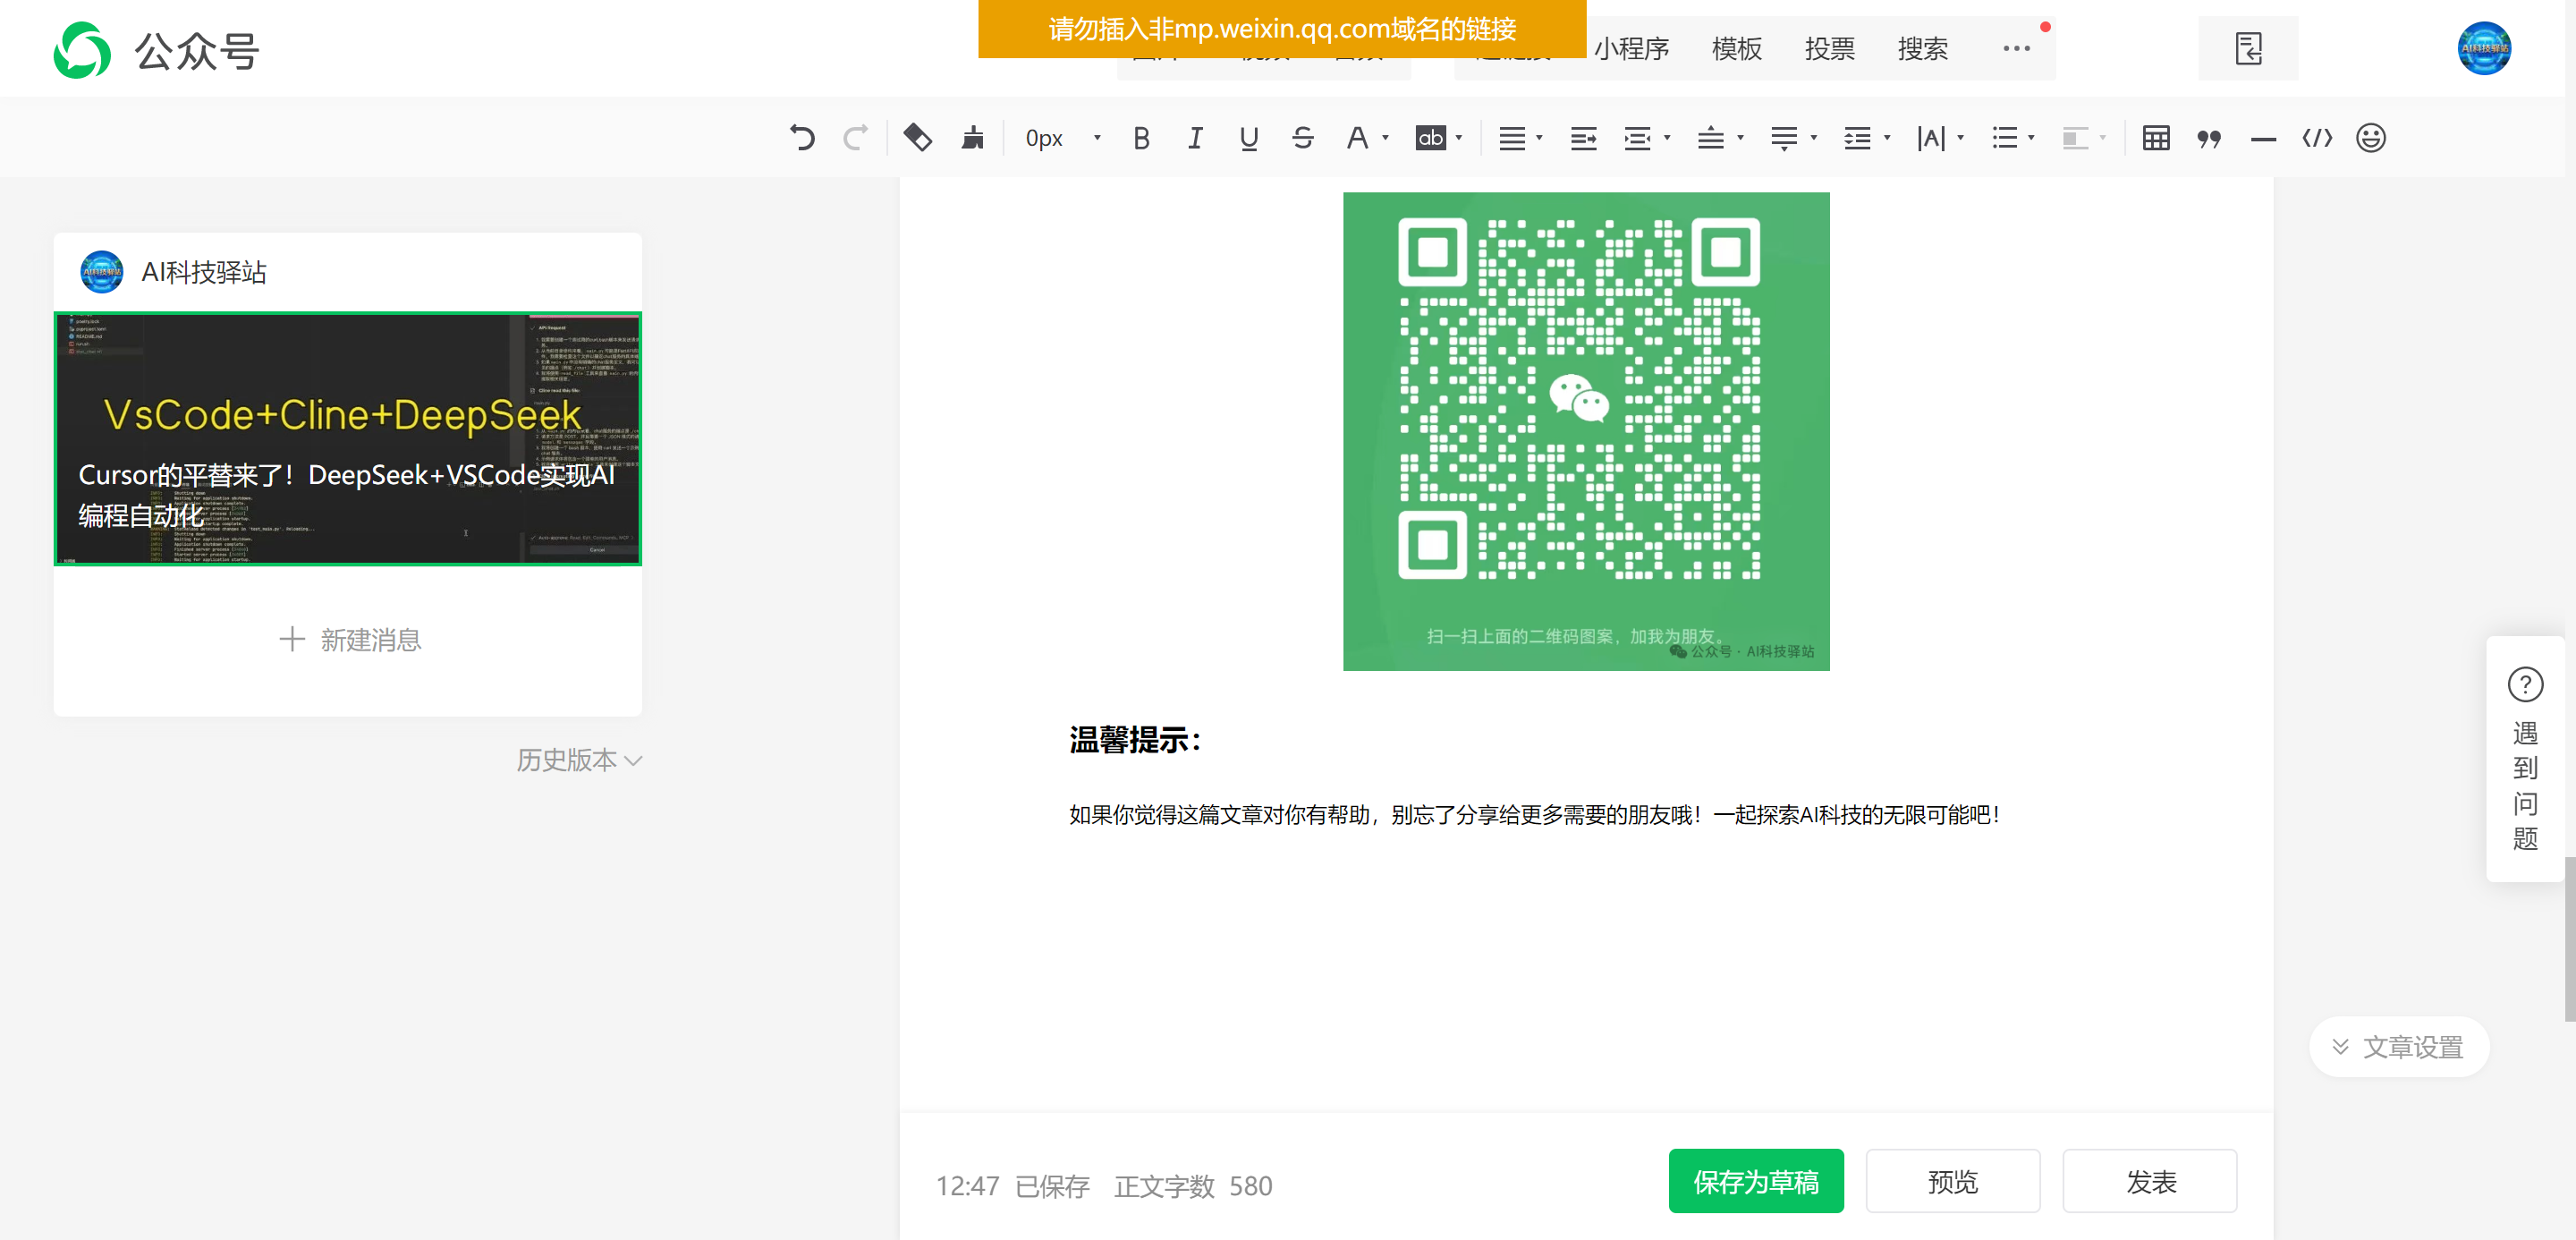This screenshot has height=1240, width=2576.
Task: Activate the format painter brush
Action: [972, 138]
